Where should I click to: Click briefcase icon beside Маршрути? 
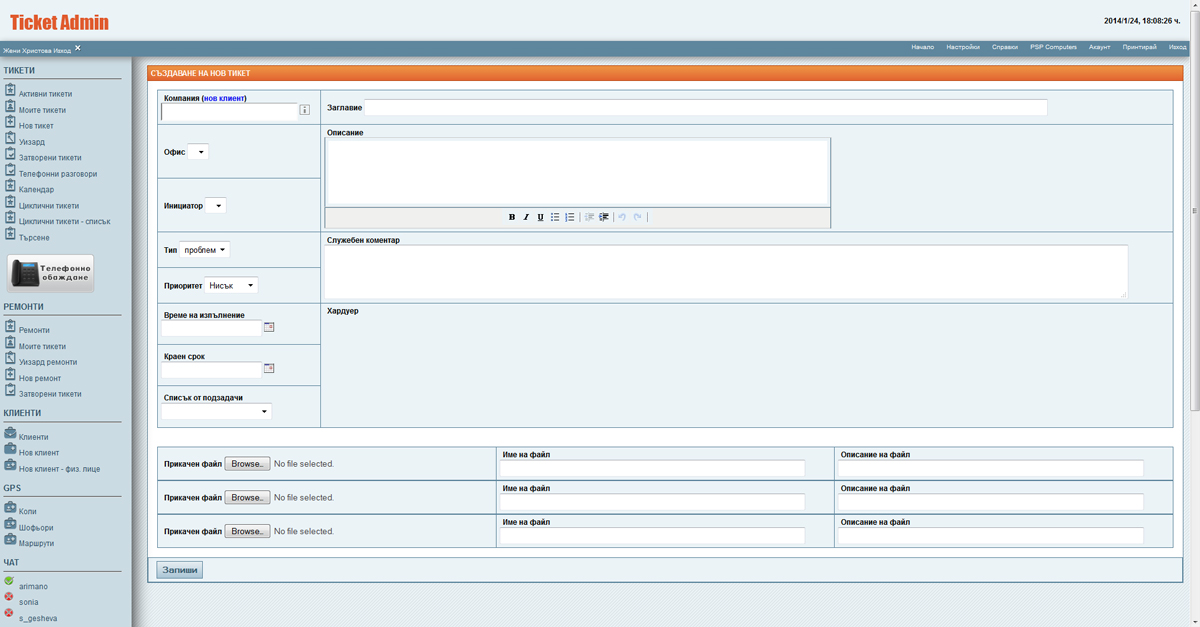10,540
